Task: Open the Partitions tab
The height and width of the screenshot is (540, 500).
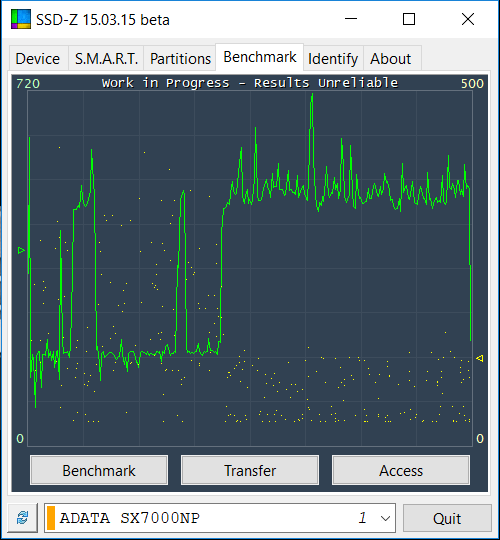Action: [180, 58]
